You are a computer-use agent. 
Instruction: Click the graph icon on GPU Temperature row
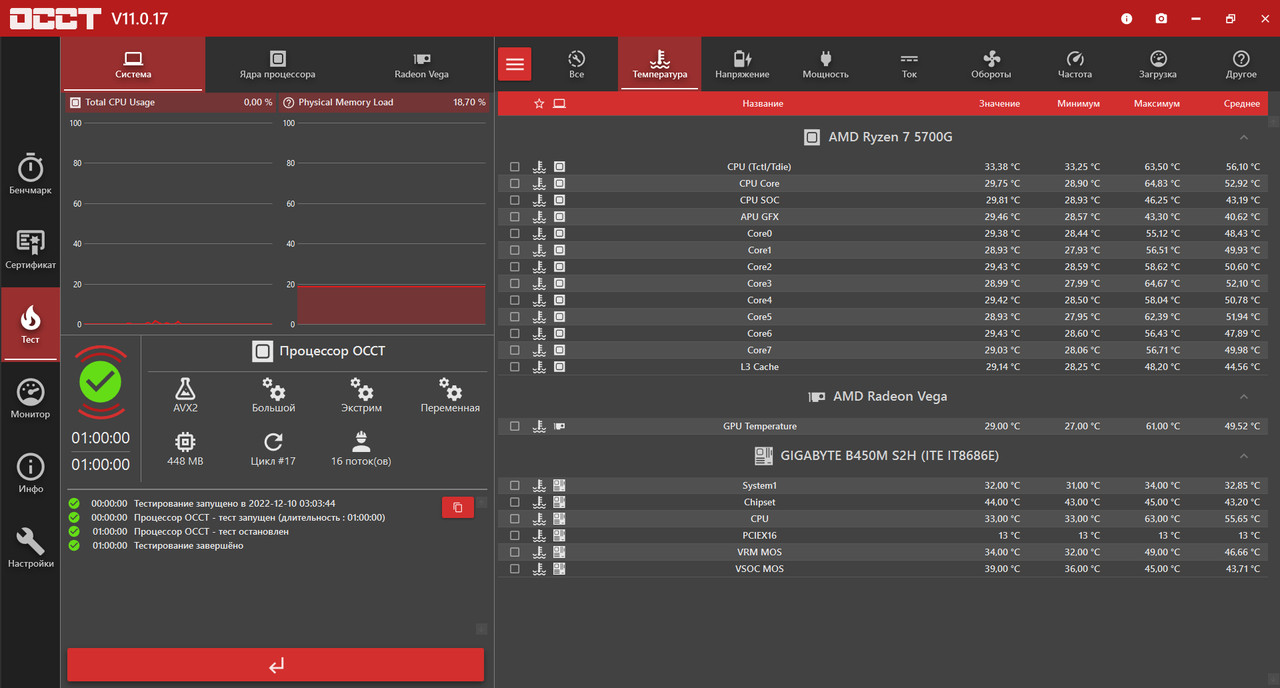539,426
